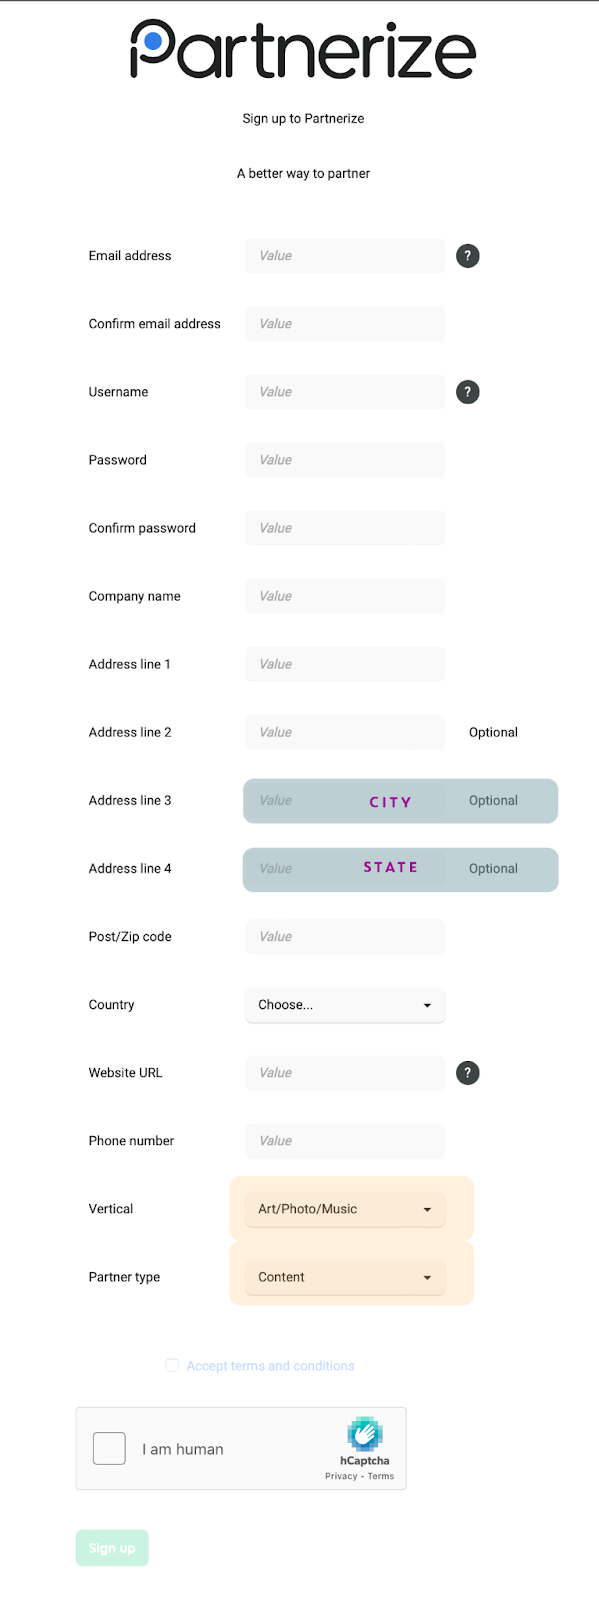Expand the Vertical dropdown showing Art/Photo/Music
This screenshot has width=599, height=1600.
click(345, 1209)
